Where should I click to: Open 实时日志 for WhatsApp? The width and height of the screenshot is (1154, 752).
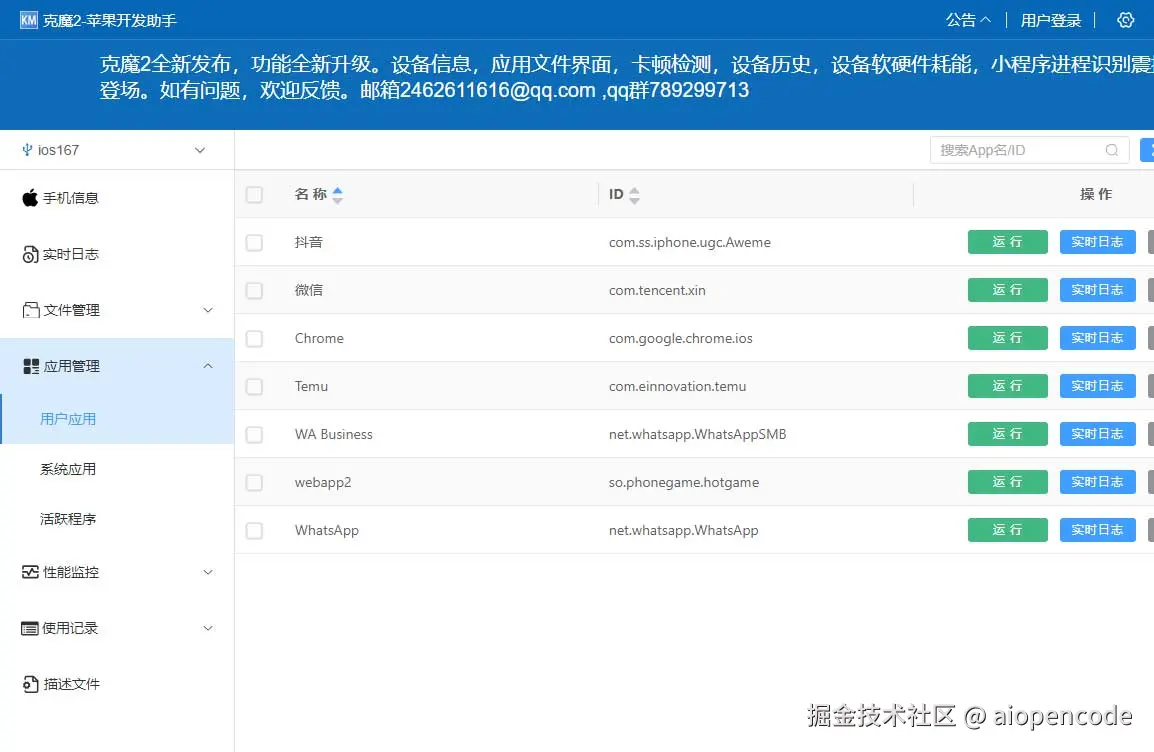[1097, 530]
